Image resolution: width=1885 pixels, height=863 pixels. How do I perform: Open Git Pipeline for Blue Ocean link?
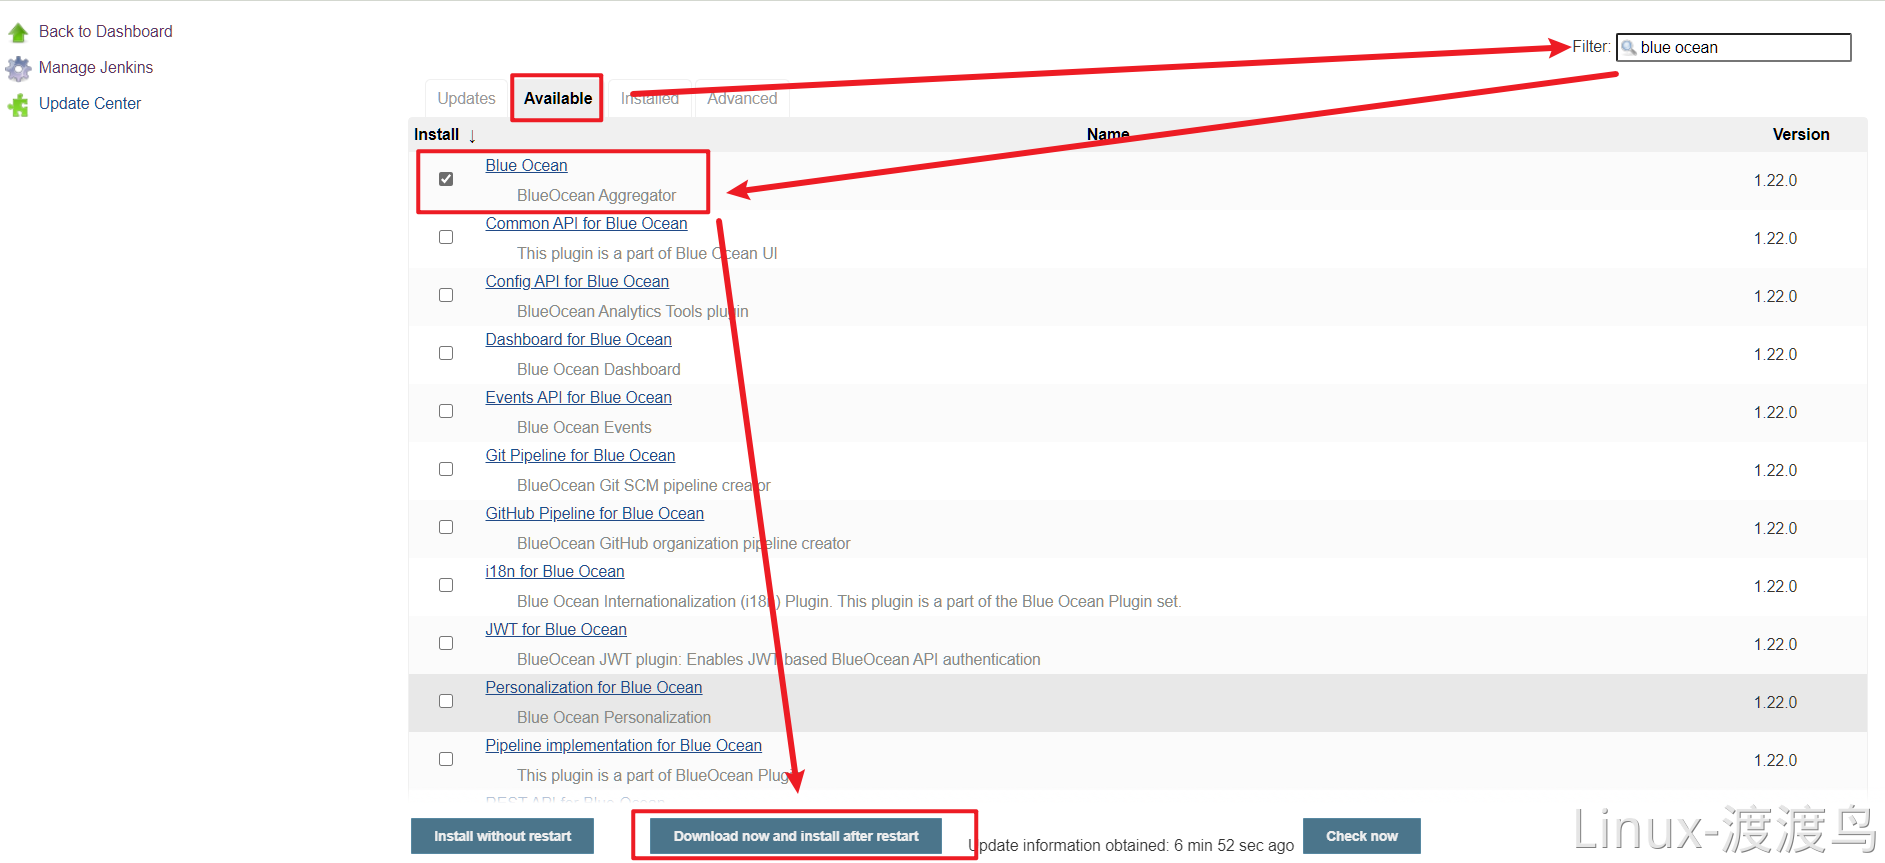(x=580, y=455)
